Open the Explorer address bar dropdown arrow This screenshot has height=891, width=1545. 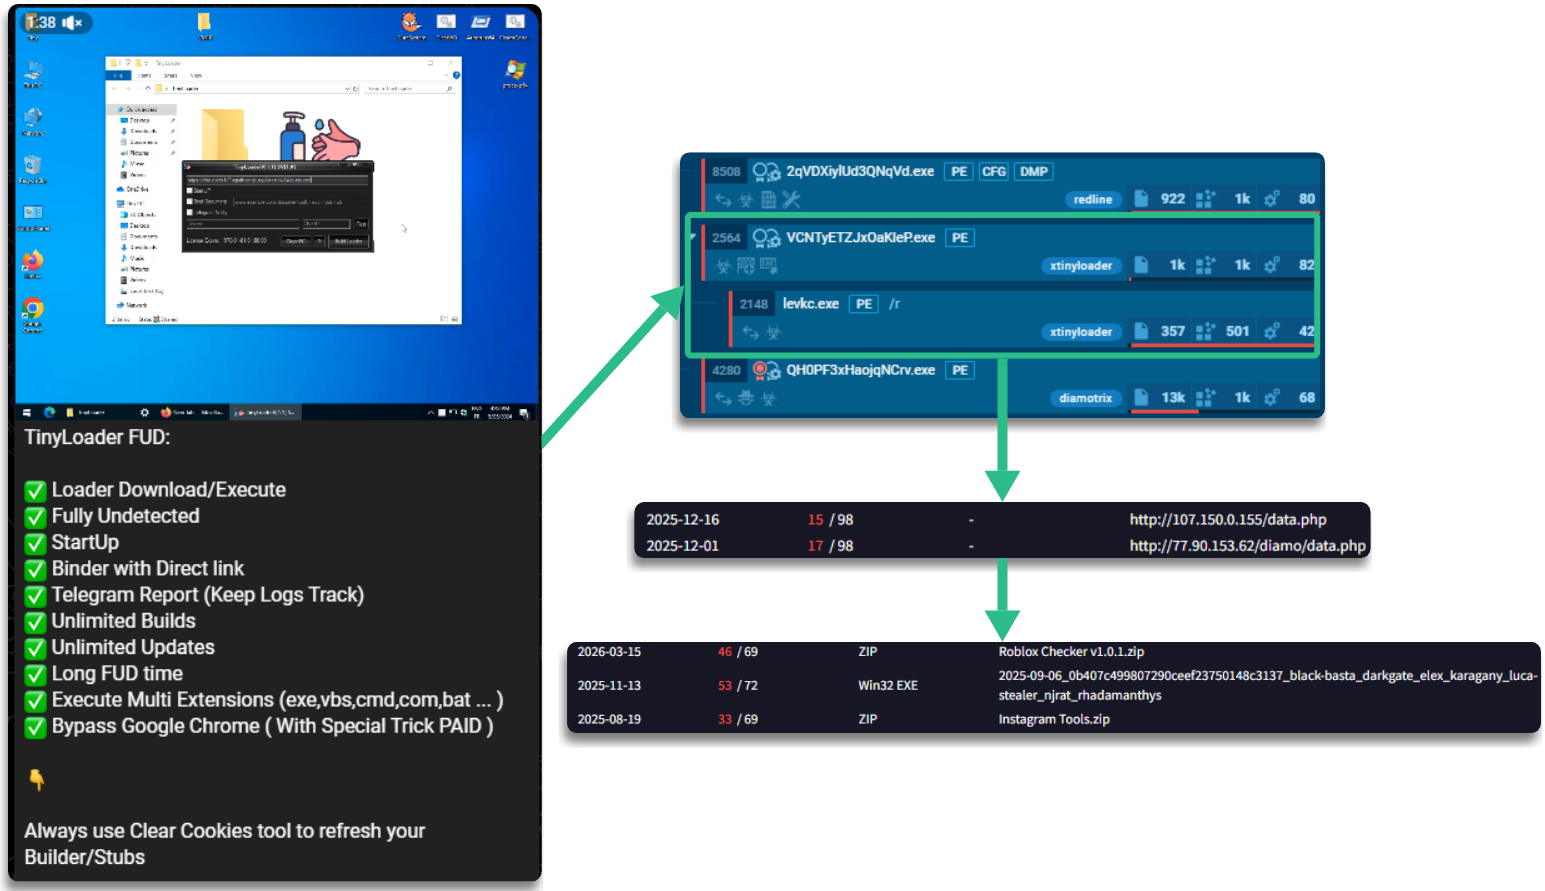pos(348,89)
